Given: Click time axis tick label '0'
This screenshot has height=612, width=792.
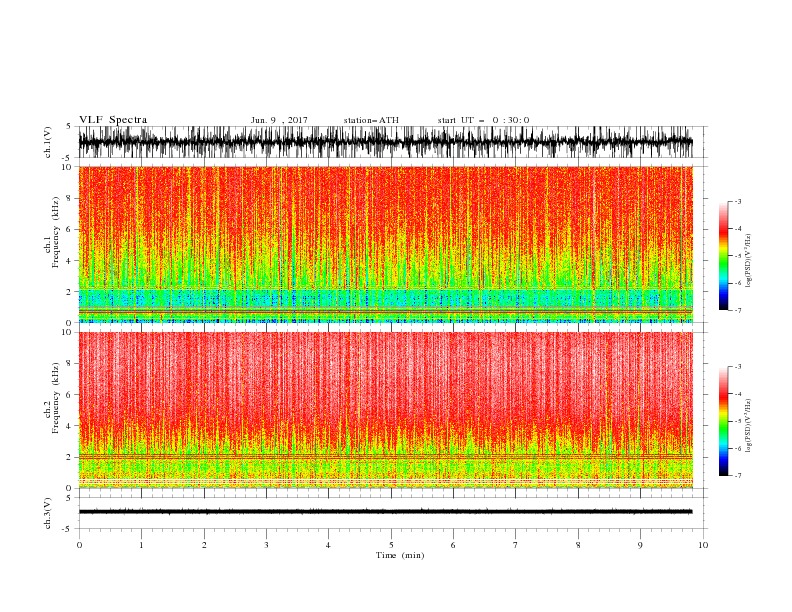Looking at the screenshot, I should [79, 545].
